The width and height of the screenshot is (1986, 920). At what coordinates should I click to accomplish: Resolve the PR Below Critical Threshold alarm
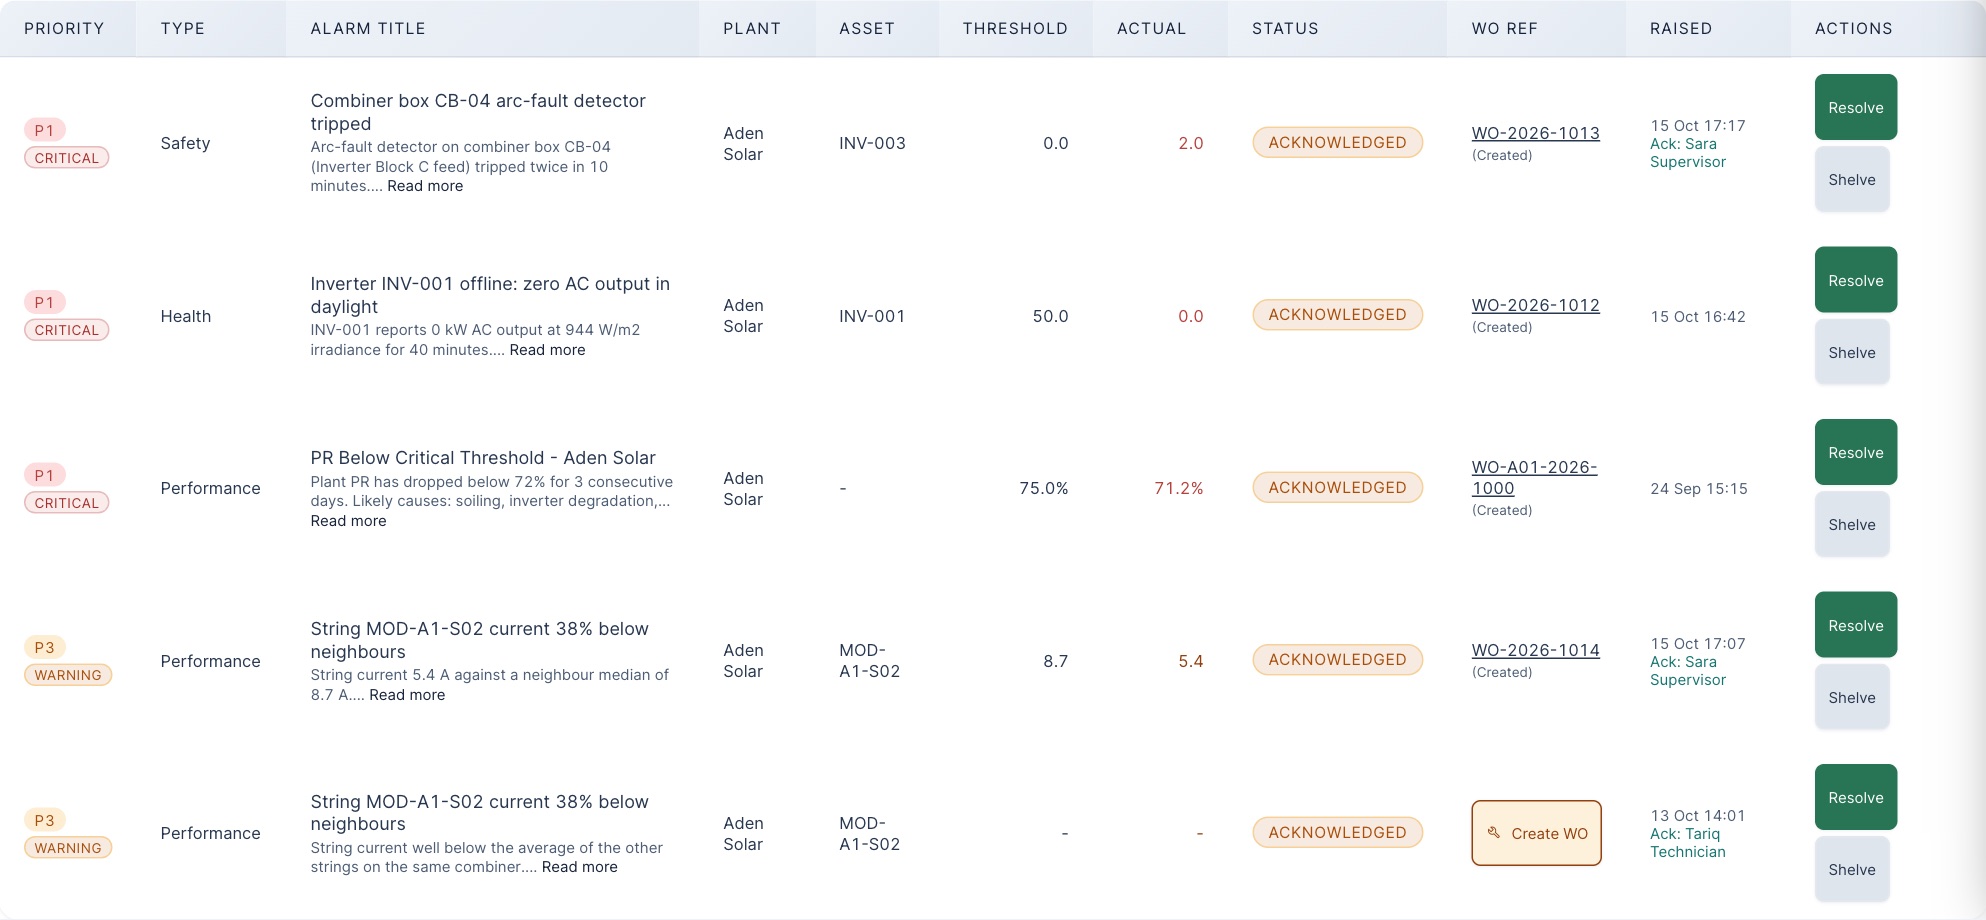point(1855,452)
